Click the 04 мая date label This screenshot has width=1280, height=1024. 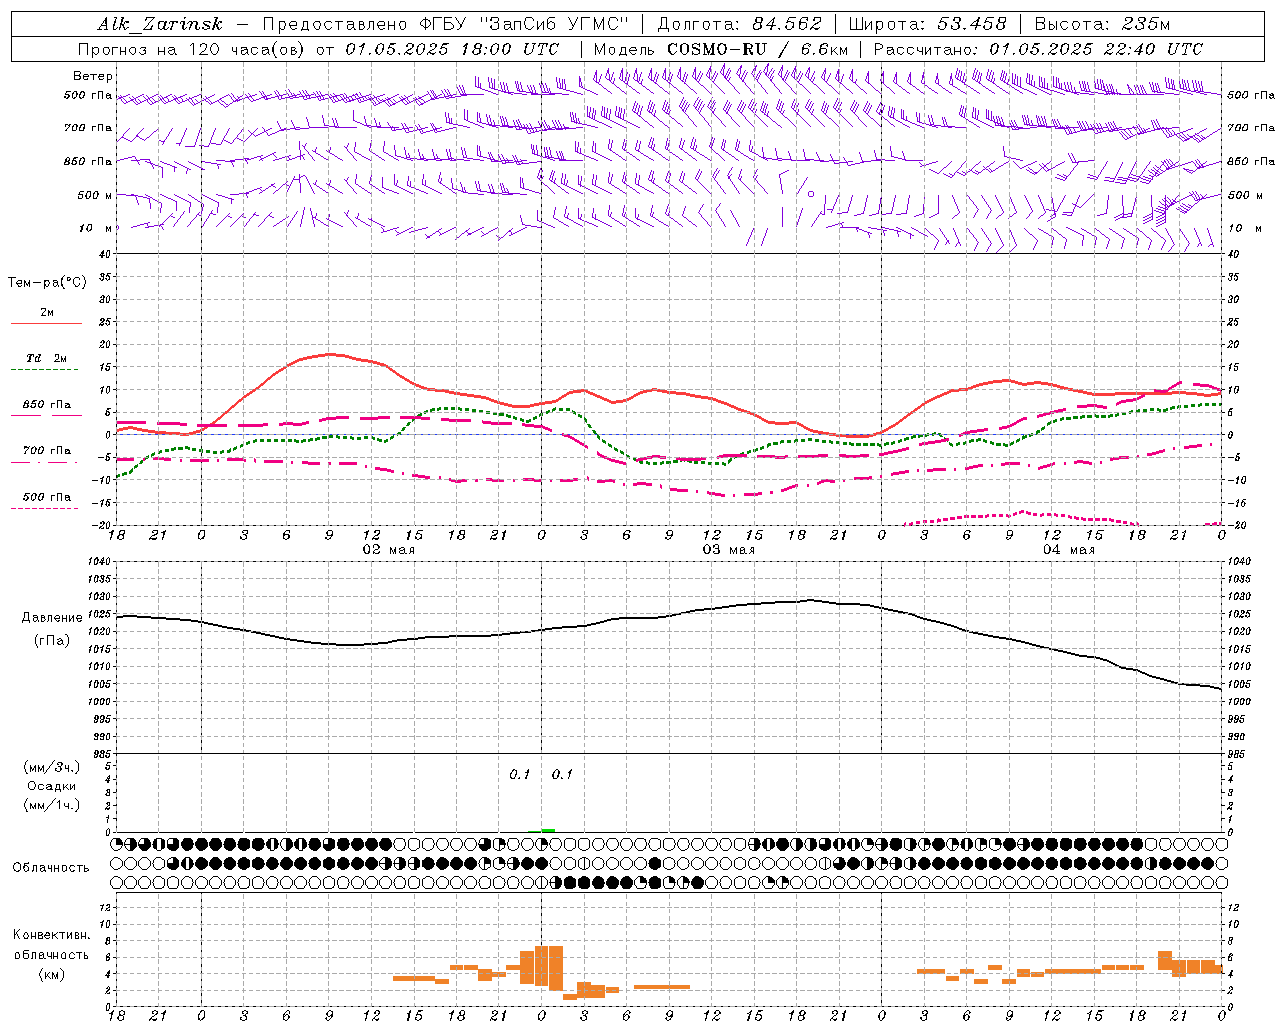[x=1068, y=550]
